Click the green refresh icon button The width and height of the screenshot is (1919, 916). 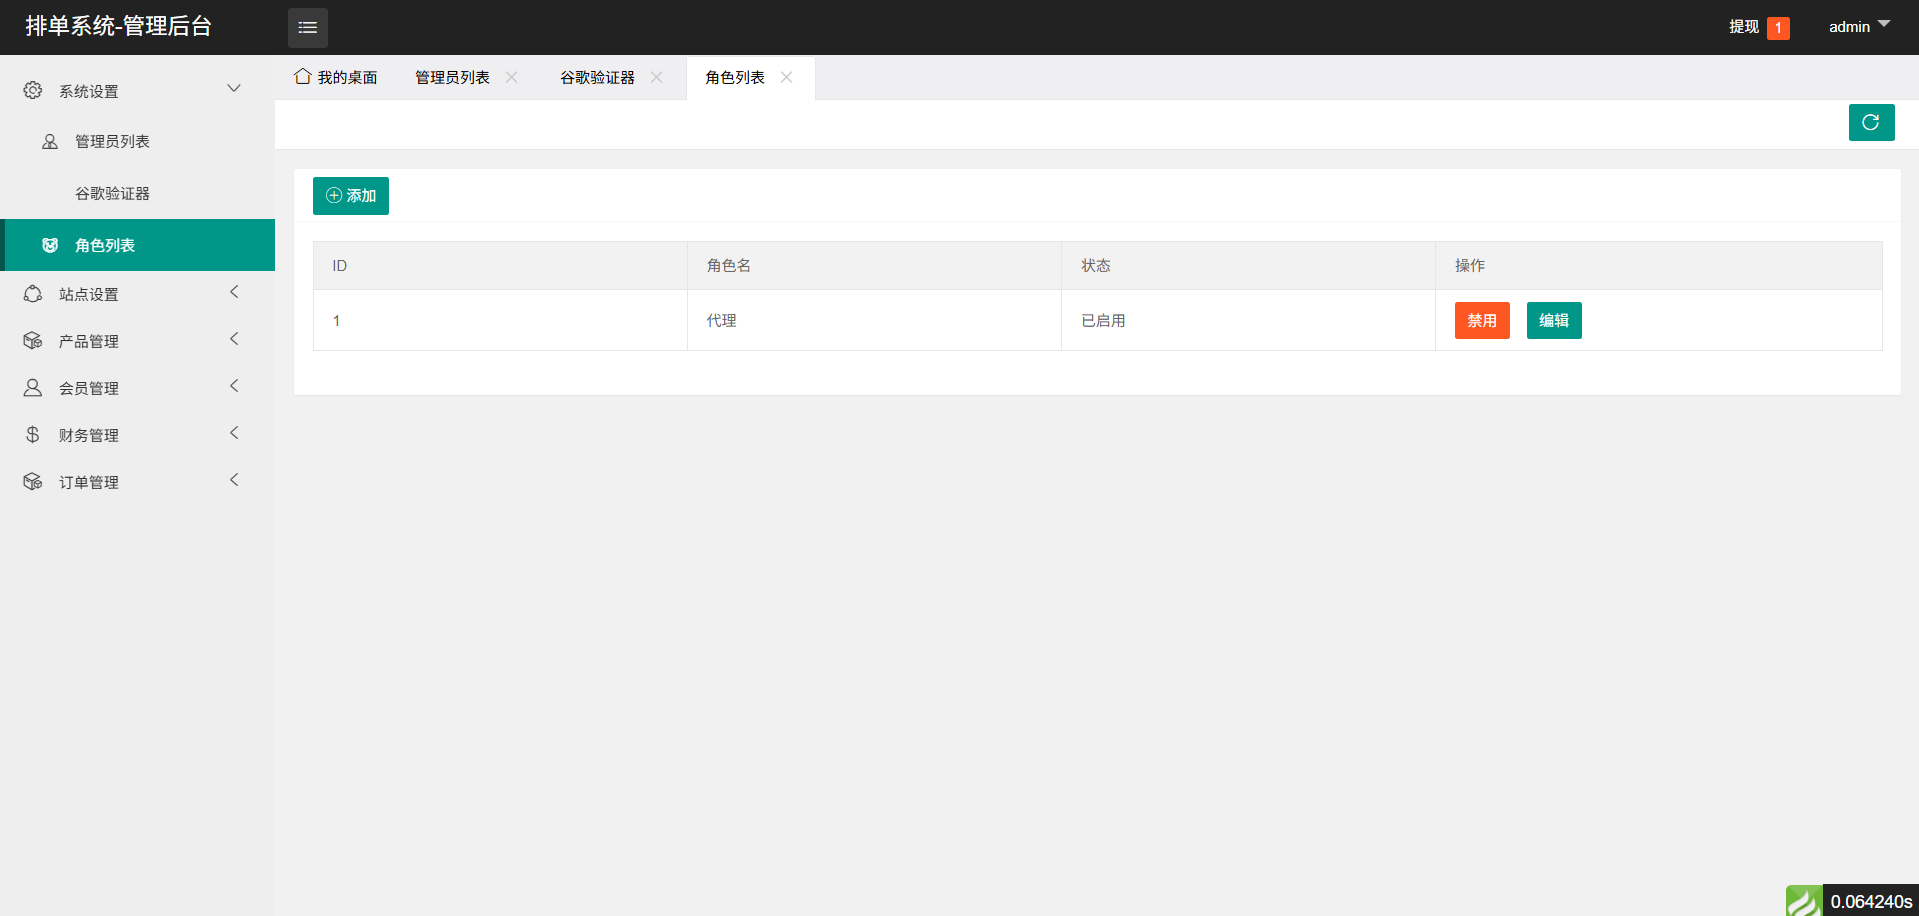coord(1870,123)
